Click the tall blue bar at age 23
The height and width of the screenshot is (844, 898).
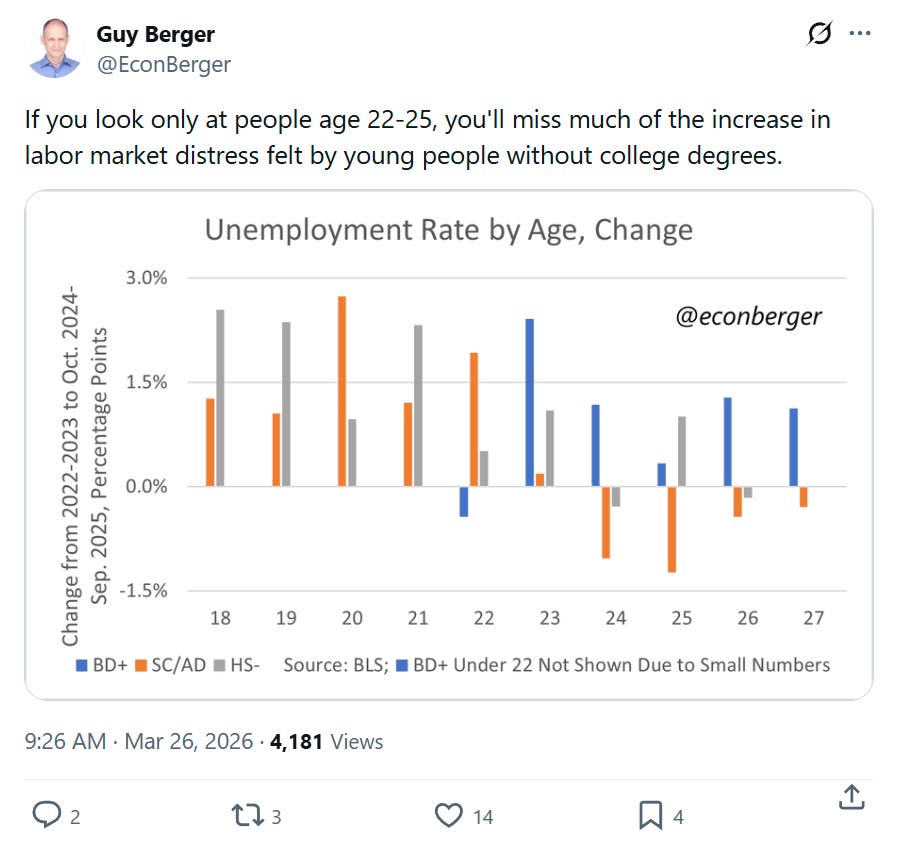(x=530, y=403)
